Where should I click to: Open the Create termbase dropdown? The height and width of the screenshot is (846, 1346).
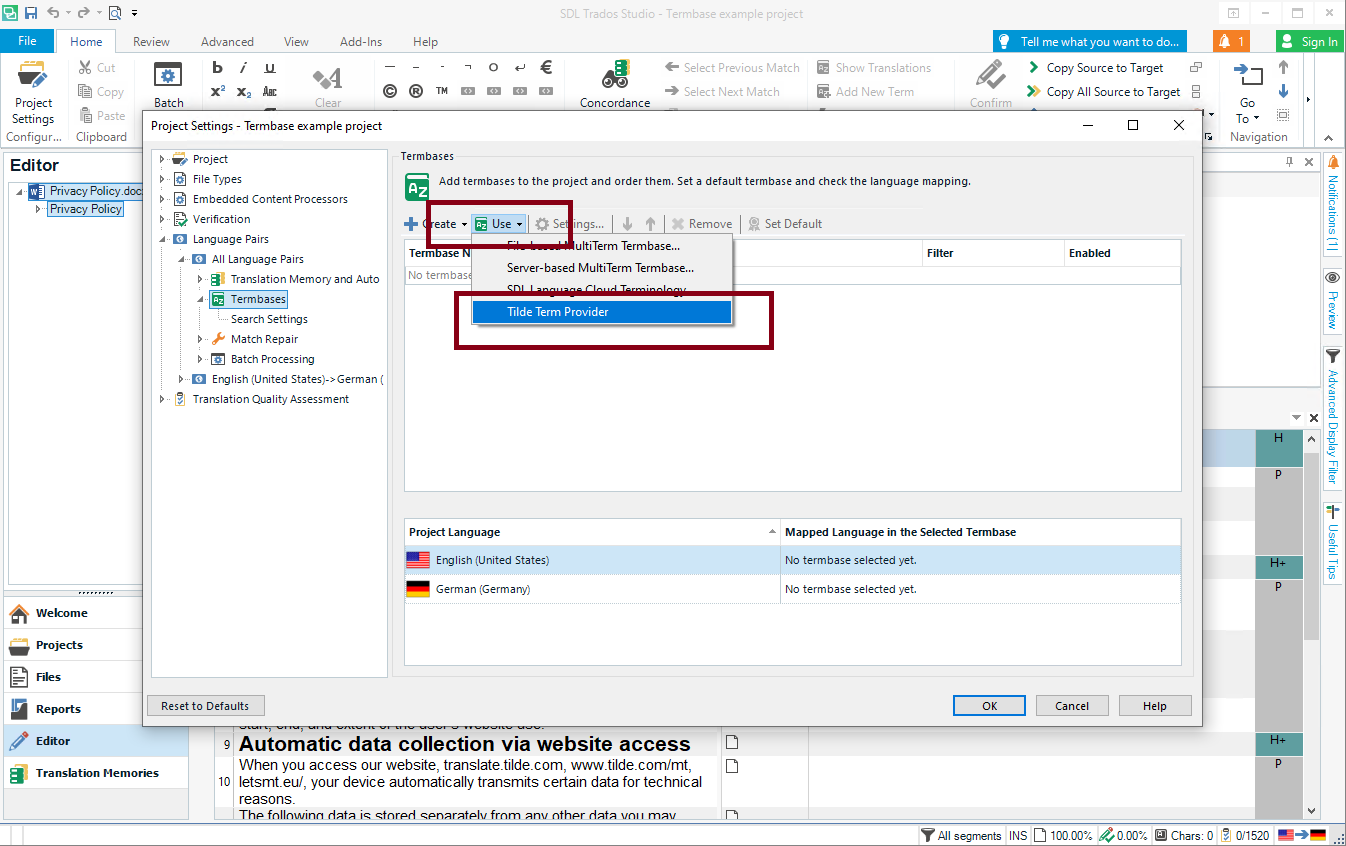pos(436,224)
